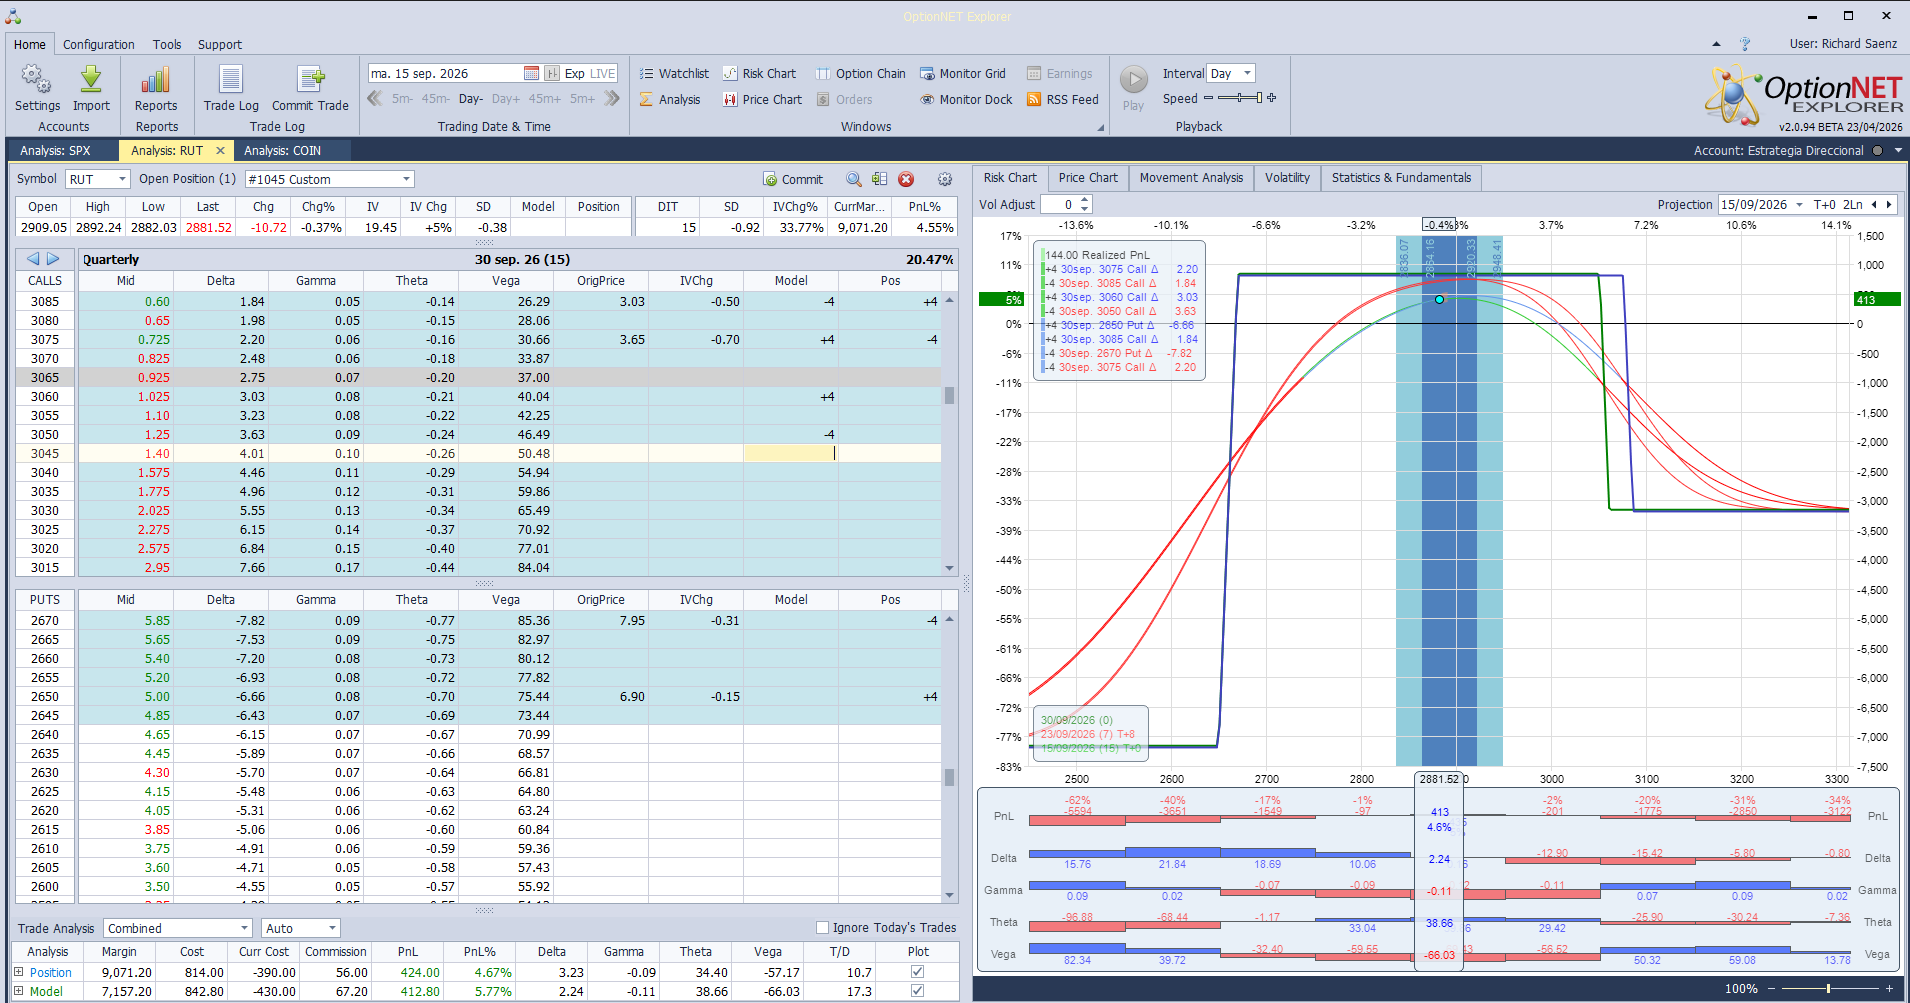Image resolution: width=1910 pixels, height=1003 pixels.
Task: Click the red delete position icon
Action: [x=906, y=179]
